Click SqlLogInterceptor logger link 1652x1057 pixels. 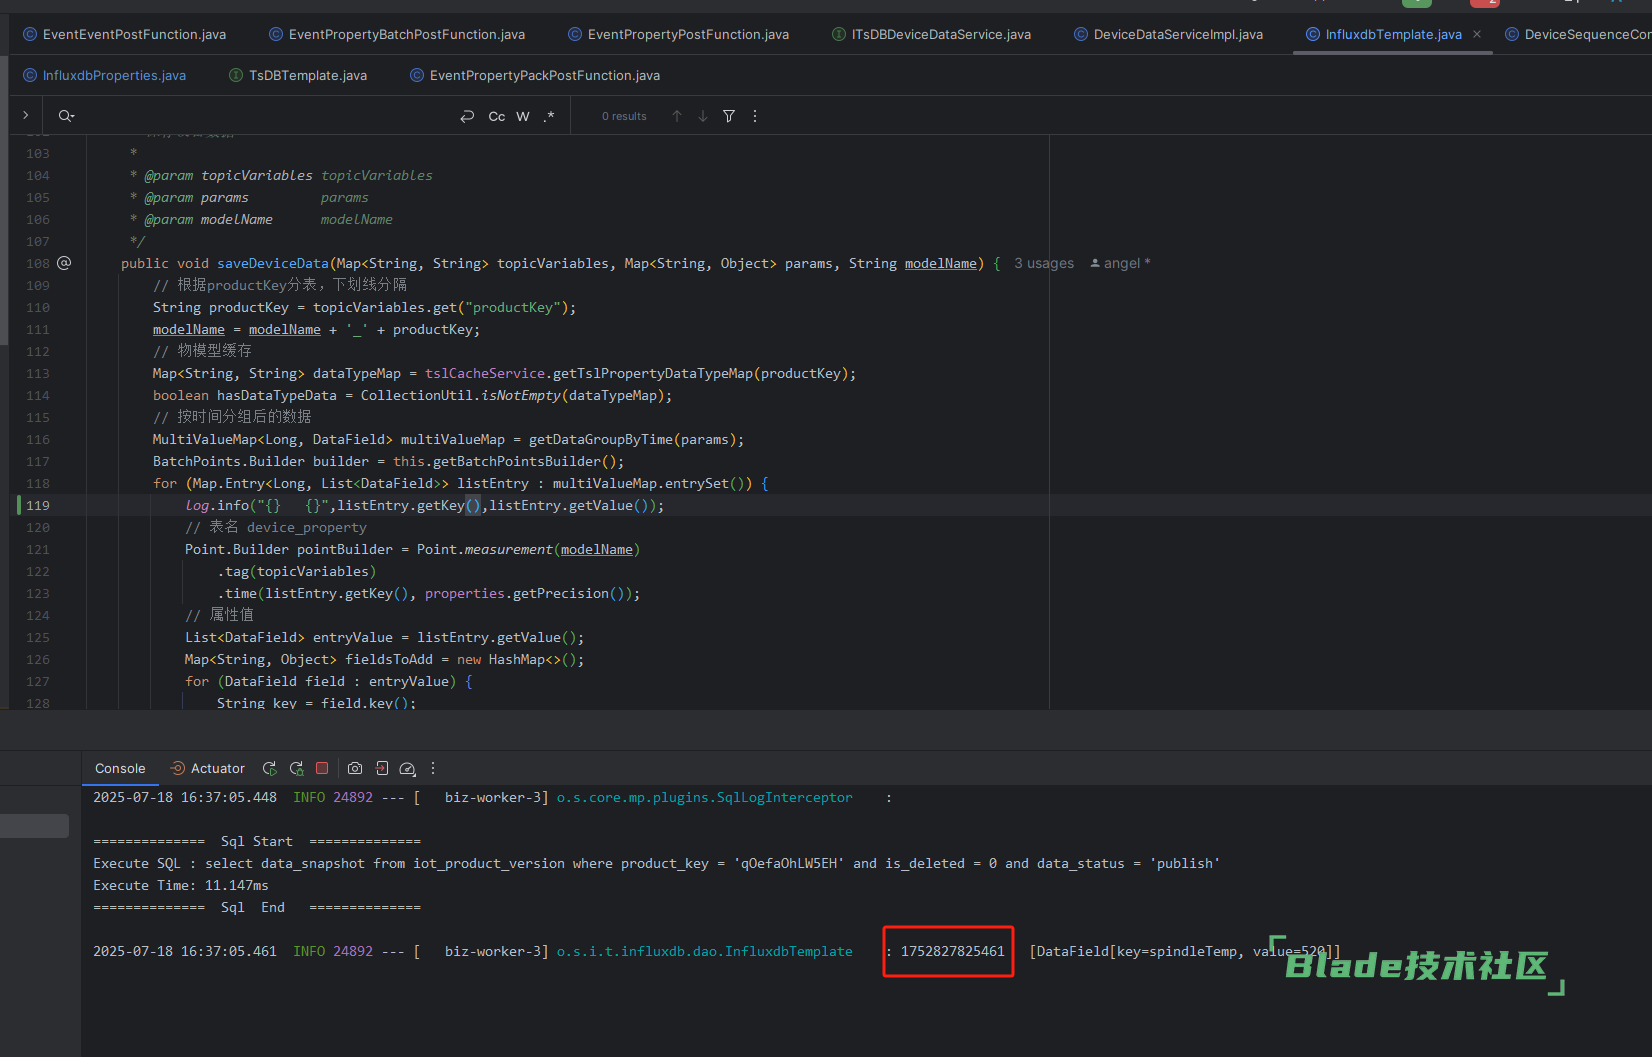click(705, 797)
